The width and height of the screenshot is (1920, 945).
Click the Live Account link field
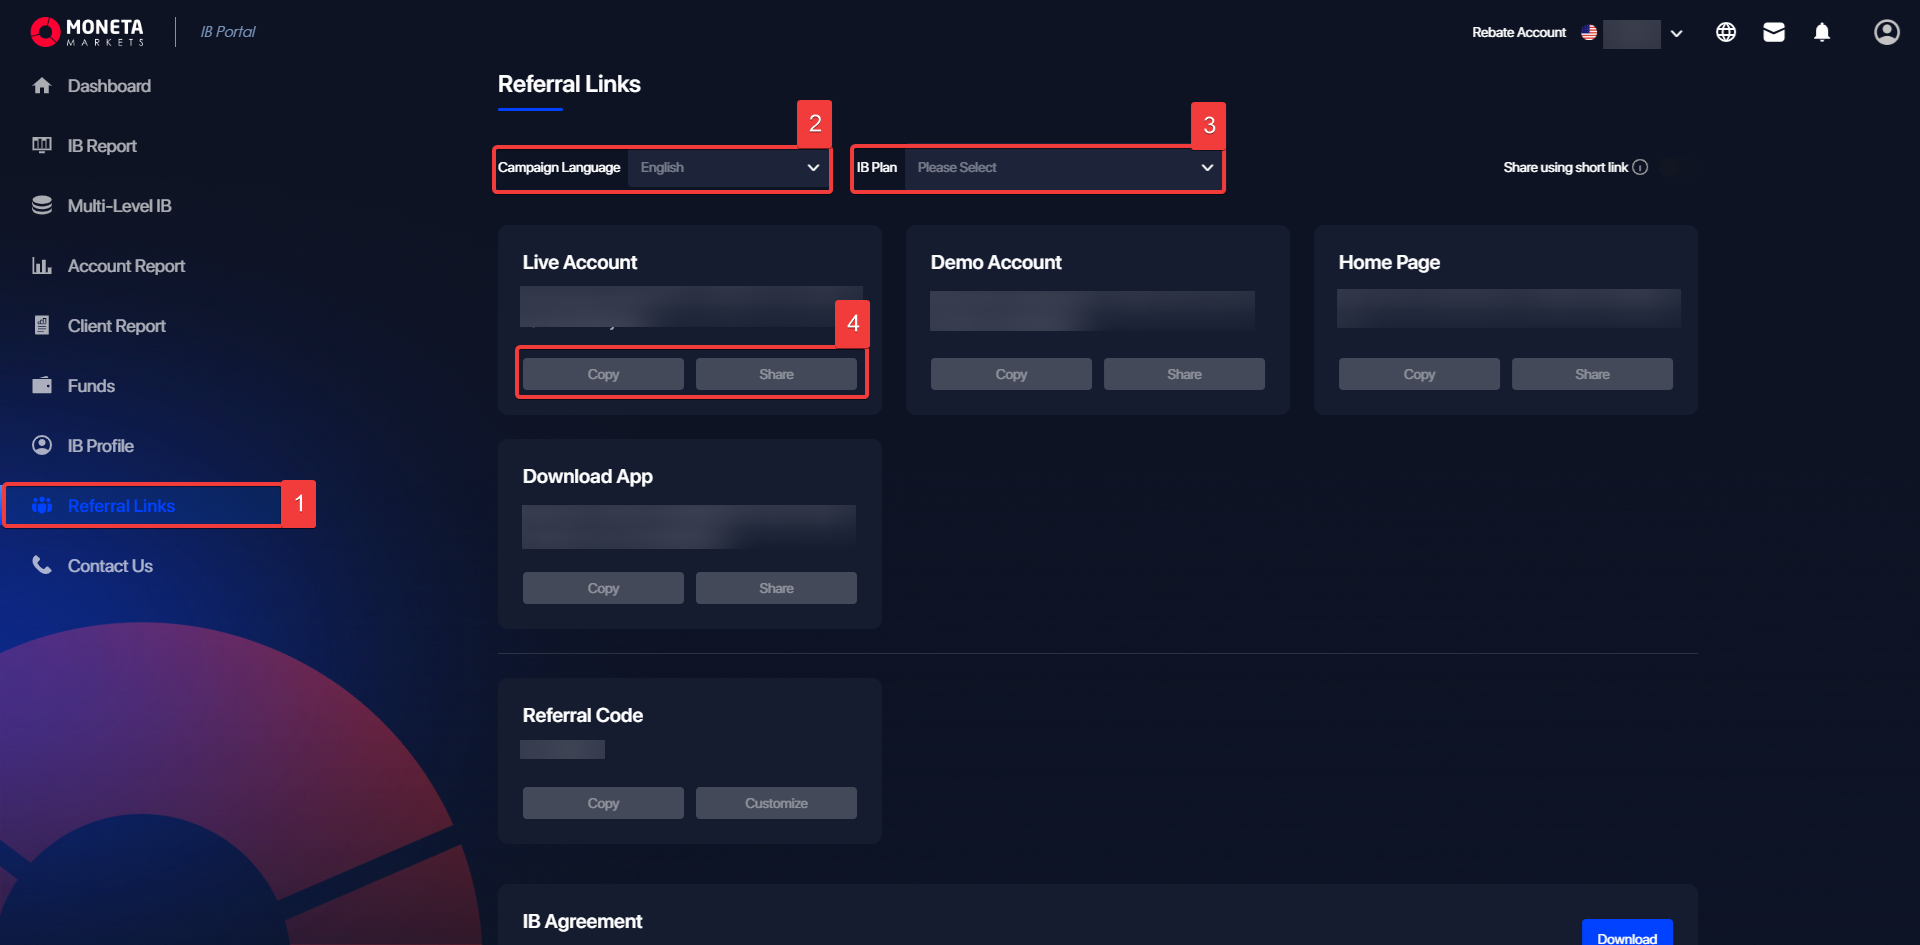point(691,307)
